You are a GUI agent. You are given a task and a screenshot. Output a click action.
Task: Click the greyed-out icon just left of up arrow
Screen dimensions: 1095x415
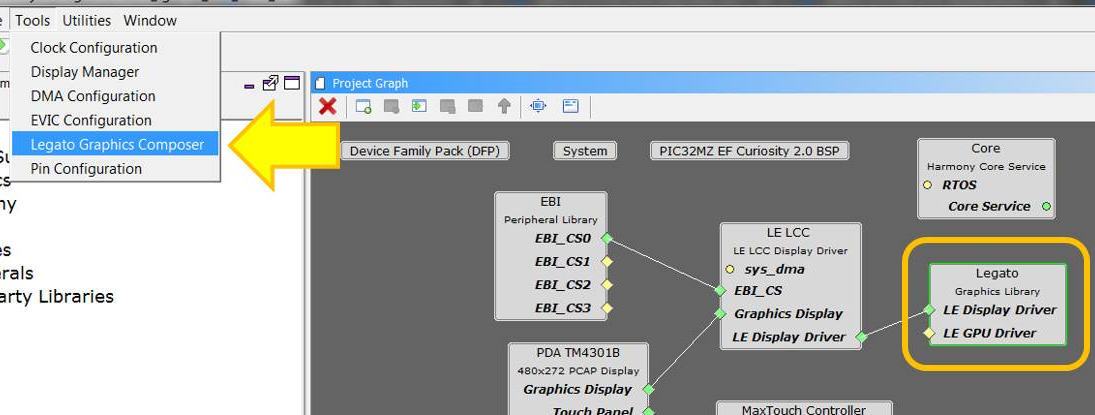(x=476, y=106)
